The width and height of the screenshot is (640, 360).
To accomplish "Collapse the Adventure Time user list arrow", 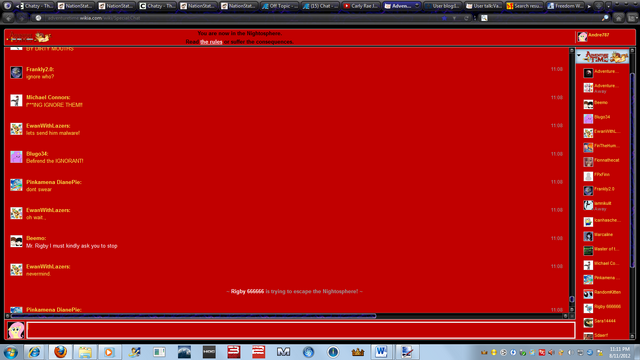I will point(579,56).
